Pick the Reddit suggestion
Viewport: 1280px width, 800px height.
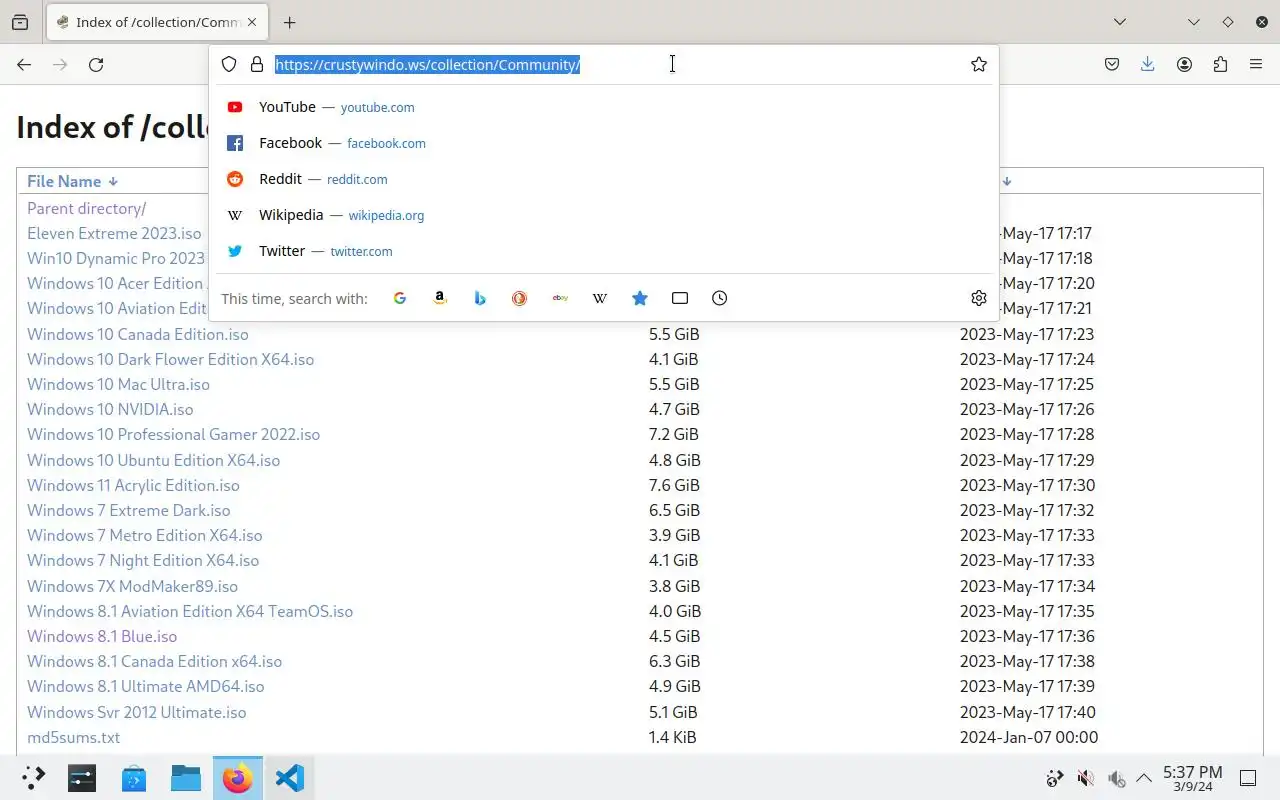coord(604,179)
